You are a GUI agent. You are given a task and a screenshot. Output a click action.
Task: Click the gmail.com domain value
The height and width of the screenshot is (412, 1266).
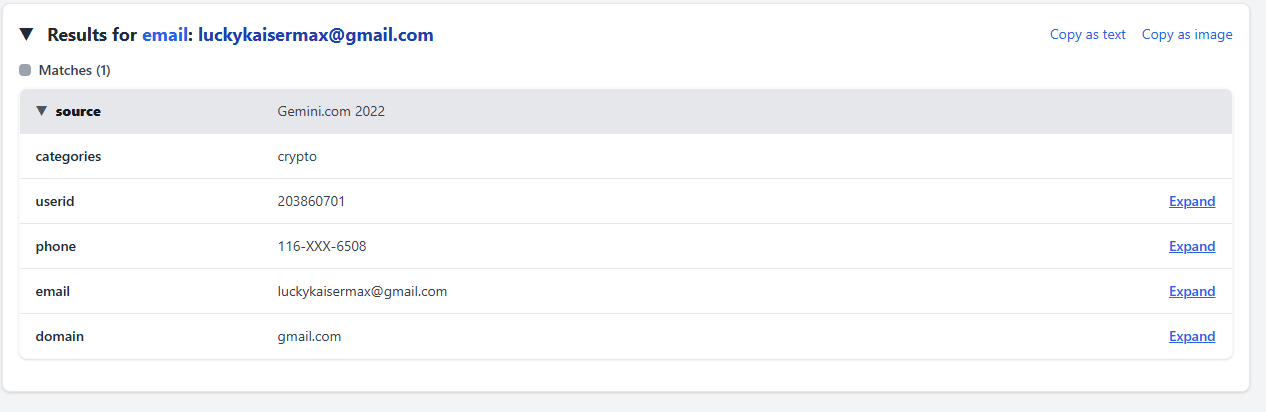tap(309, 336)
